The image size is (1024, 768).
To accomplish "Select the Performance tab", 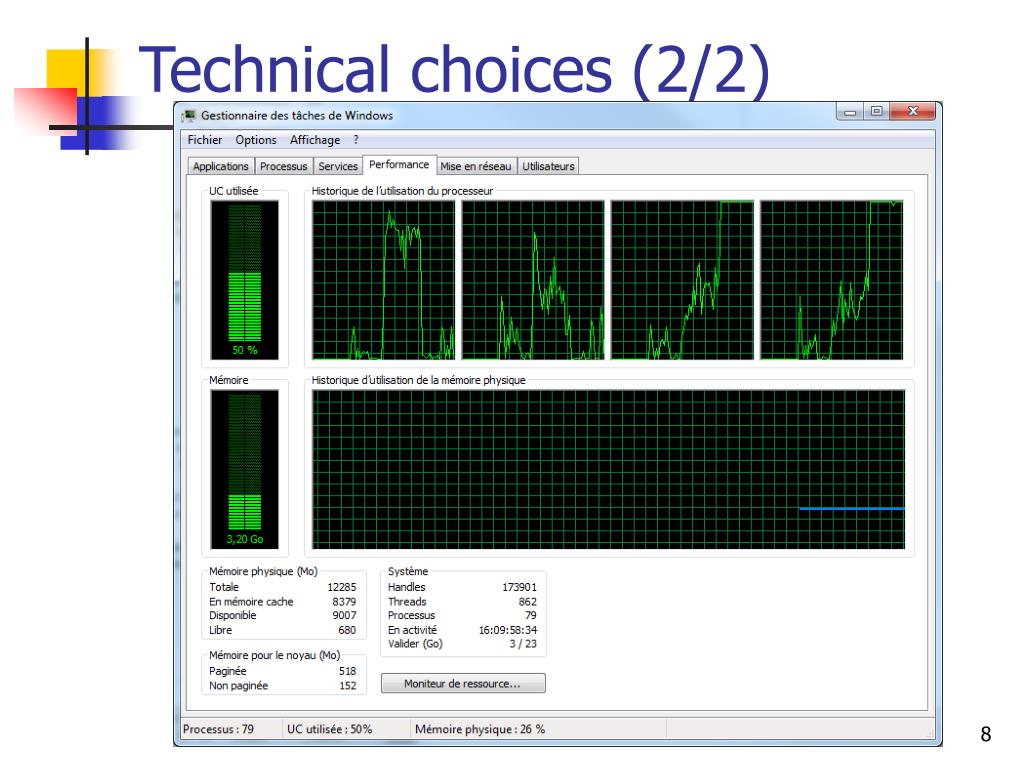I will [399, 165].
